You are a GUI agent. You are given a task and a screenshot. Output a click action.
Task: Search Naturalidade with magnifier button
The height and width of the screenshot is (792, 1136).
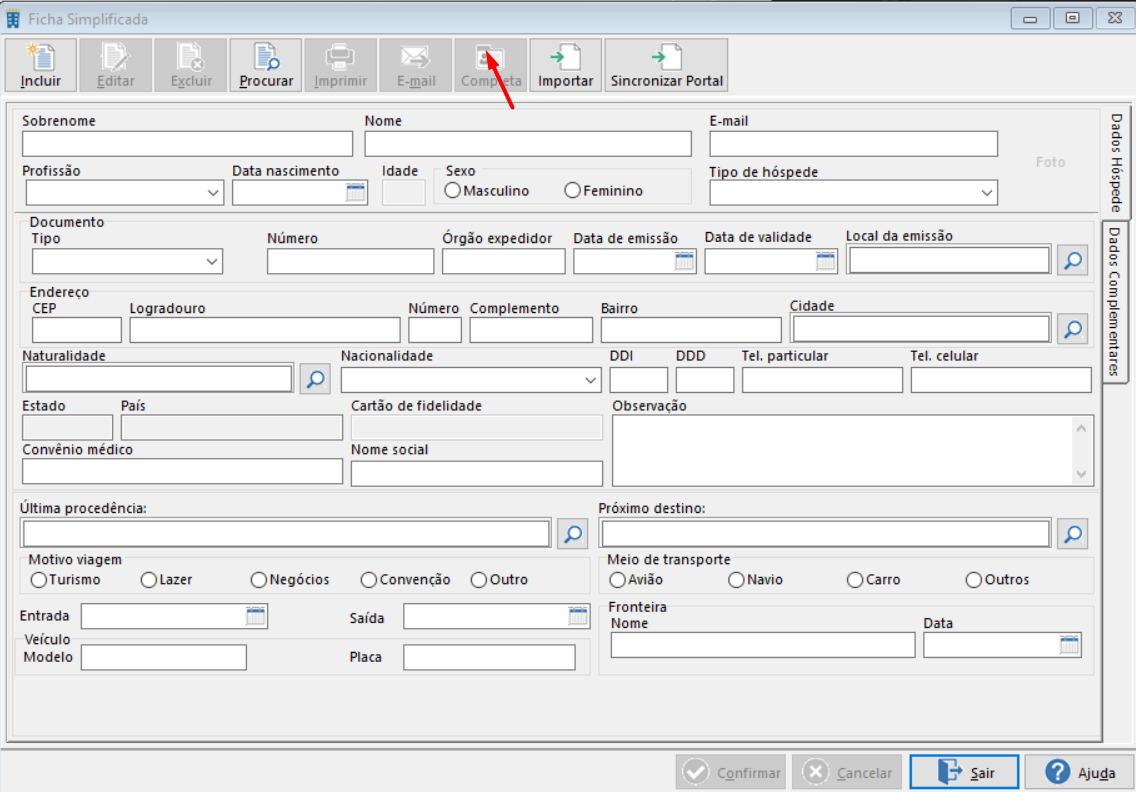(x=315, y=379)
